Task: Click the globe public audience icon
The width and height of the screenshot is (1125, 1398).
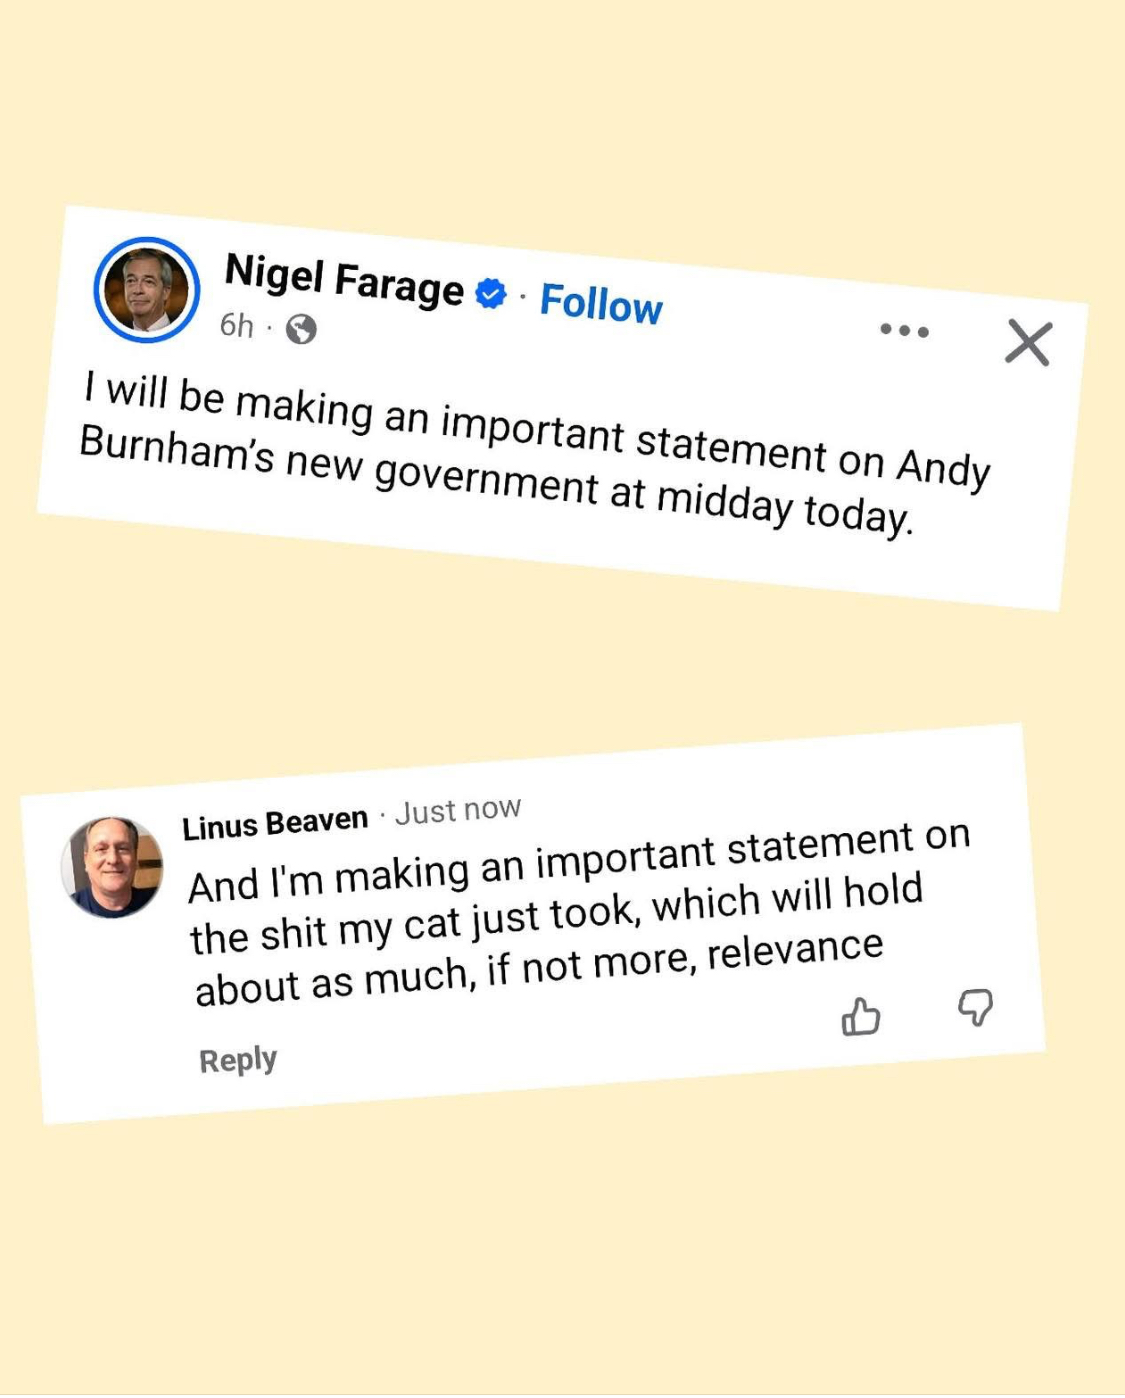Action: 301,329
